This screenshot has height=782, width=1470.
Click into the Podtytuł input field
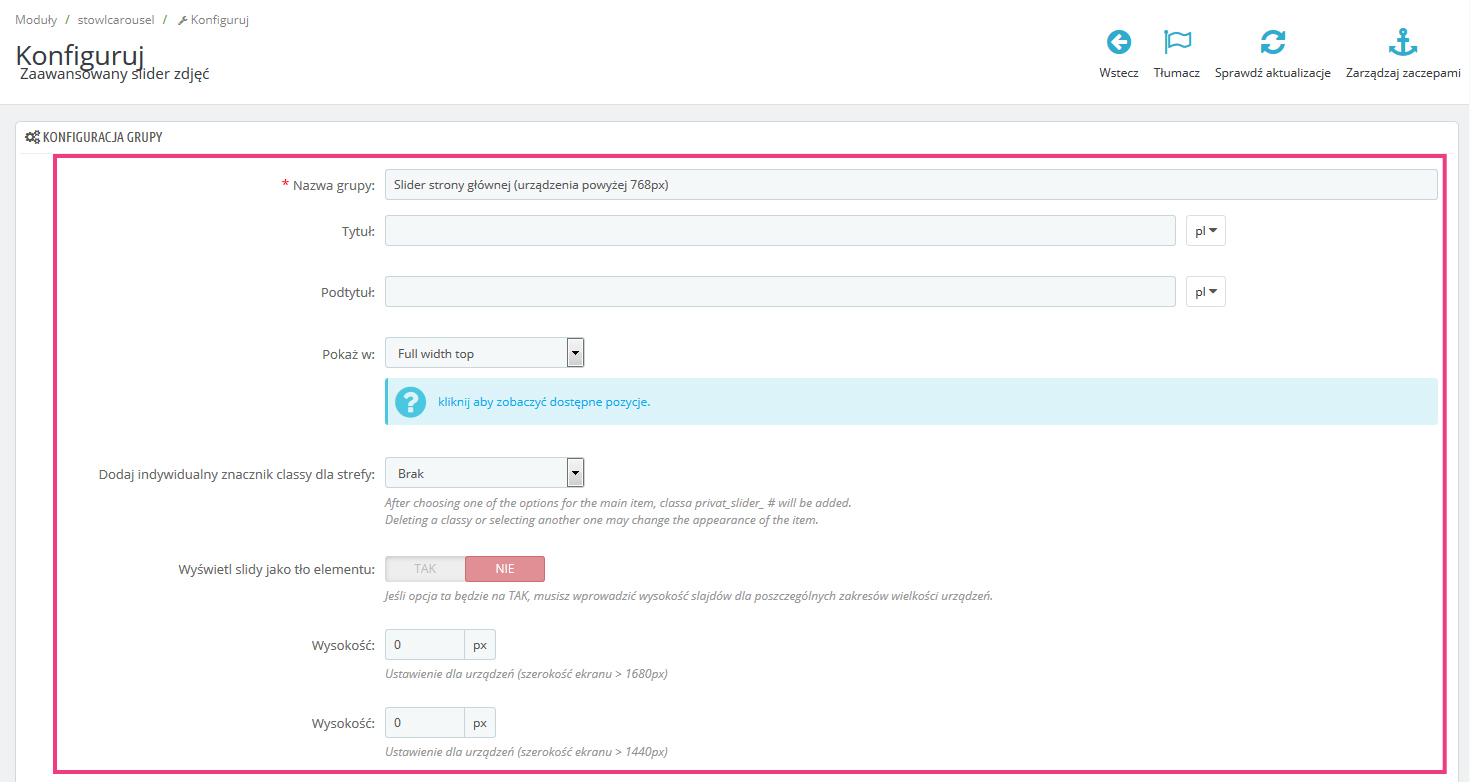[779, 292]
